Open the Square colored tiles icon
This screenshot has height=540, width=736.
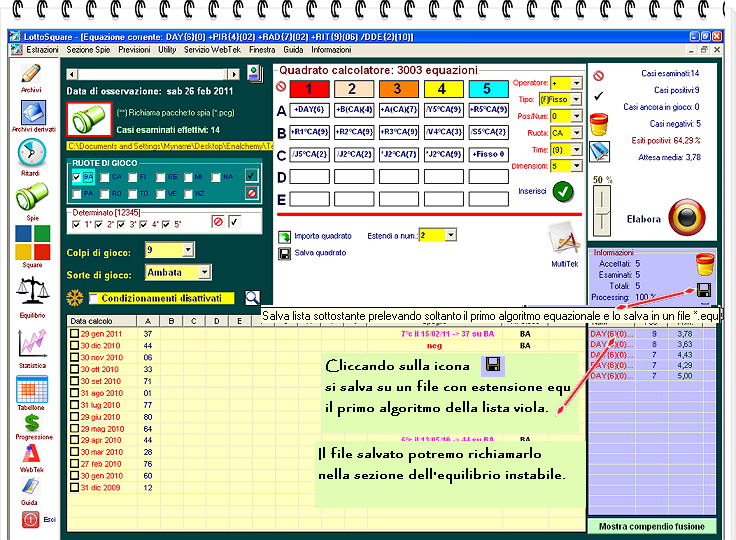[32, 242]
